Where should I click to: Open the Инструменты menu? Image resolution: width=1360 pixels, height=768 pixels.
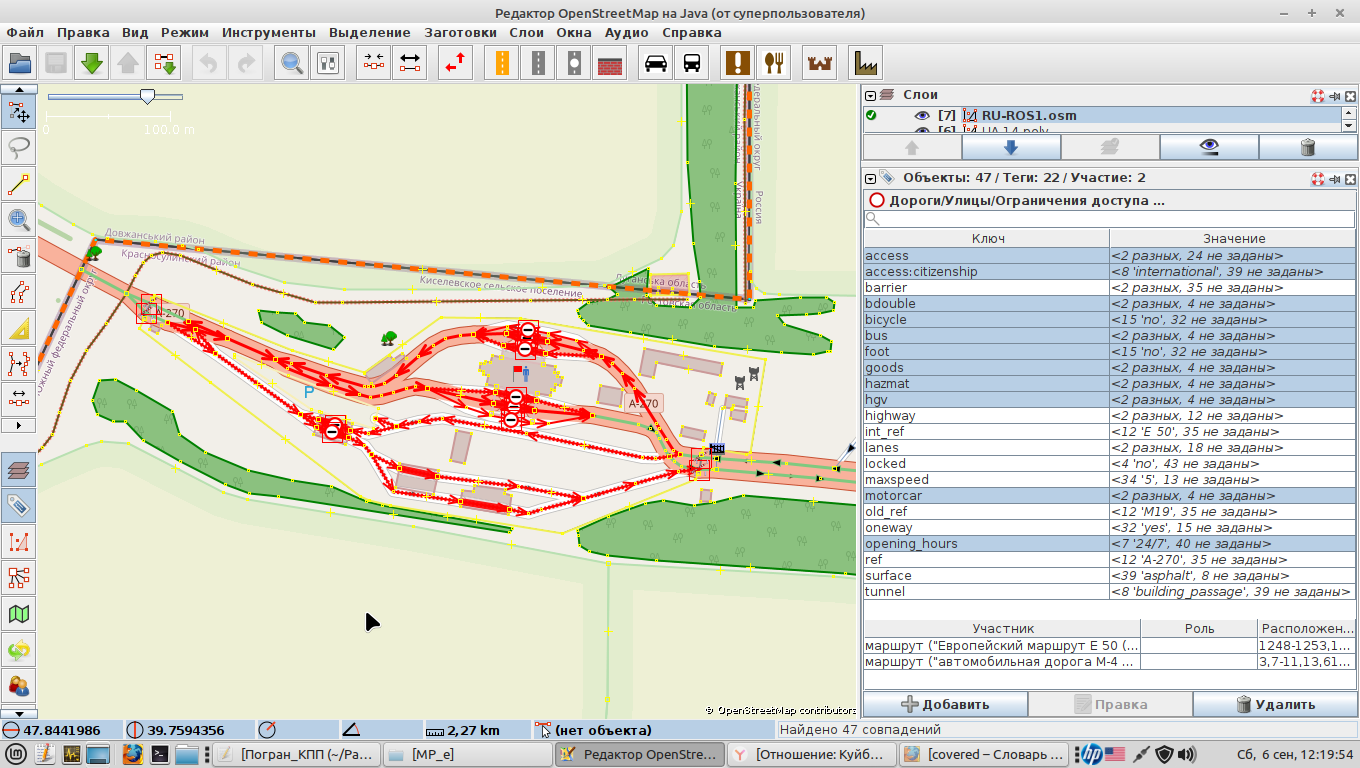[x=269, y=32]
